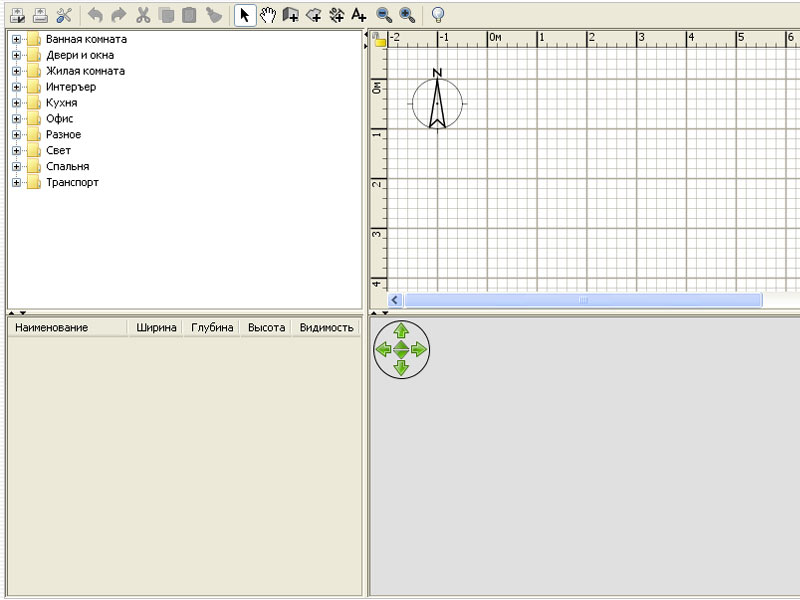800x600 pixels.
Task: Sort by the Видимость column header
Action: (327, 328)
